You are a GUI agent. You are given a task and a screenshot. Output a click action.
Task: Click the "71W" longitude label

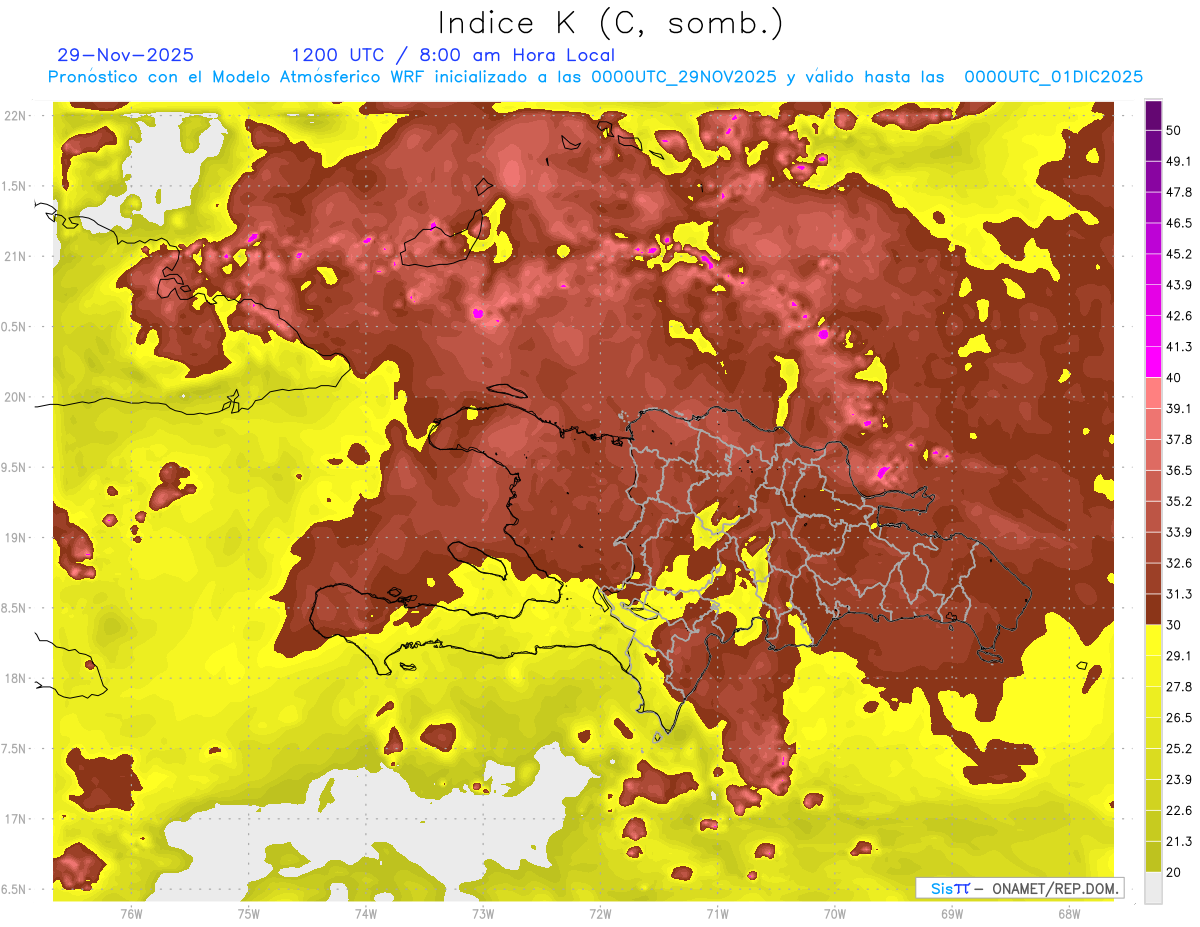click(x=718, y=914)
